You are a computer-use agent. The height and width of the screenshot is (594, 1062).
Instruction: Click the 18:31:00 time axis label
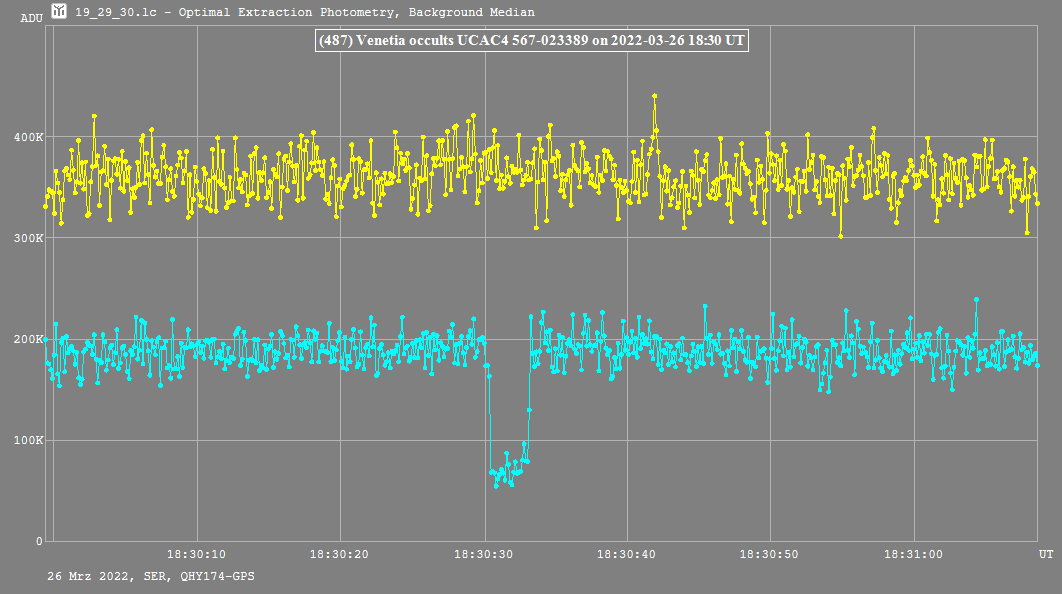915,554
